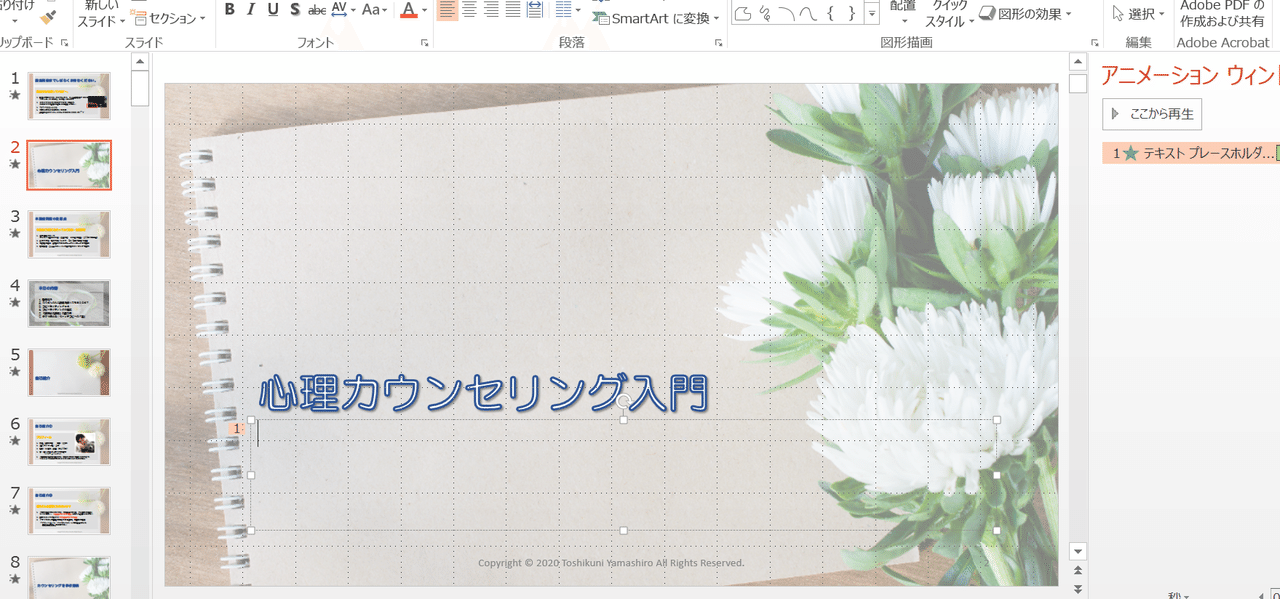
Task: Select slide 3 thumbnail
Action: pyautogui.click(x=69, y=234)
